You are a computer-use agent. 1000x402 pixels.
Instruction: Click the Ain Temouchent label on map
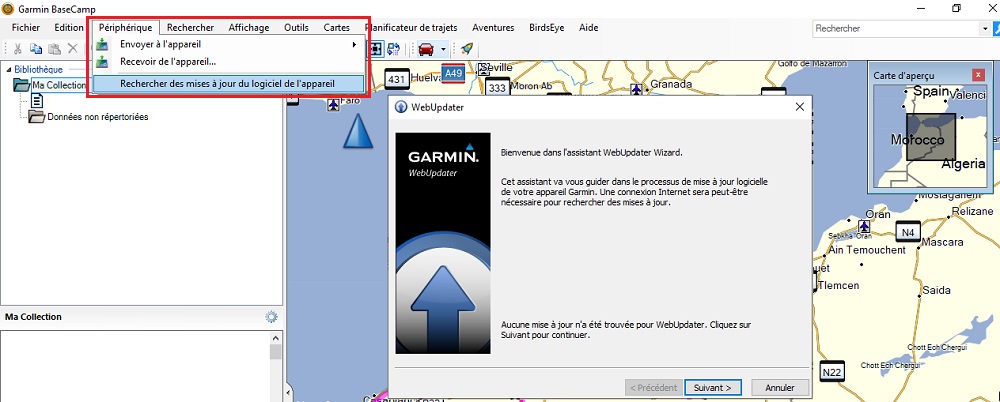pyautogui.click(x=867, y=249)
